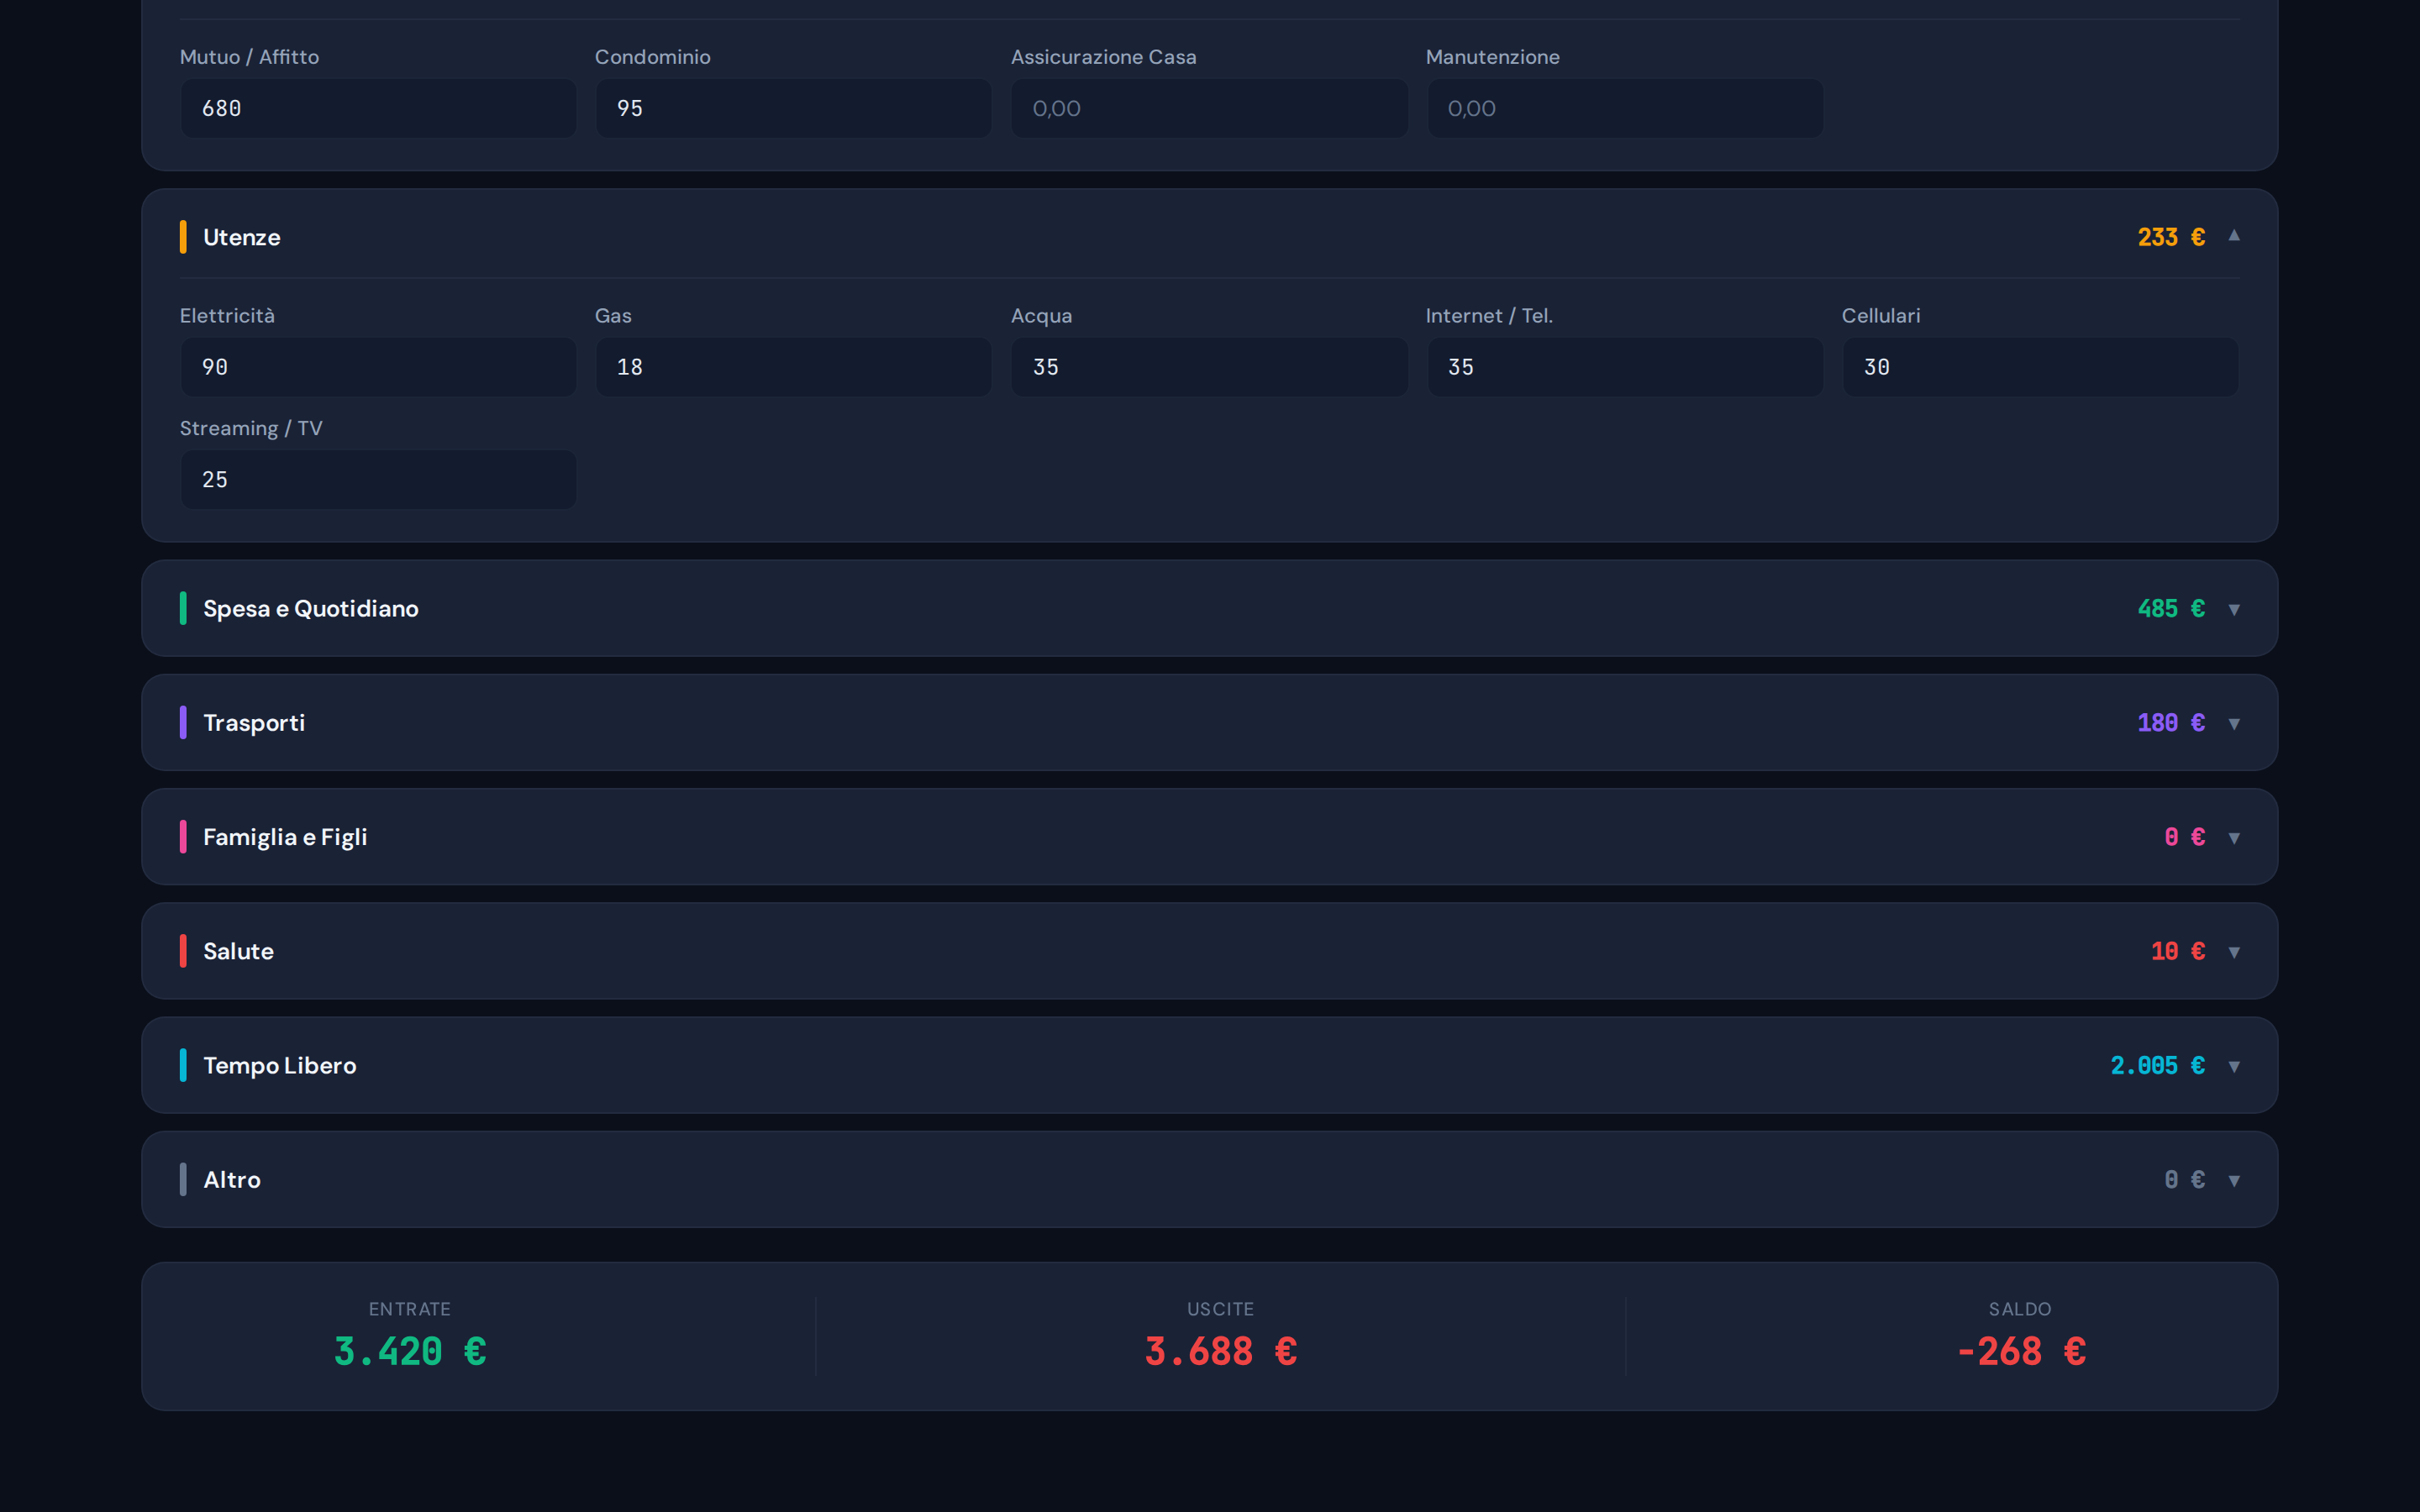Click the 180 € Trasporti total
The image size is (2420, 1512).
pyautogui.click(x=2171, y=723)
